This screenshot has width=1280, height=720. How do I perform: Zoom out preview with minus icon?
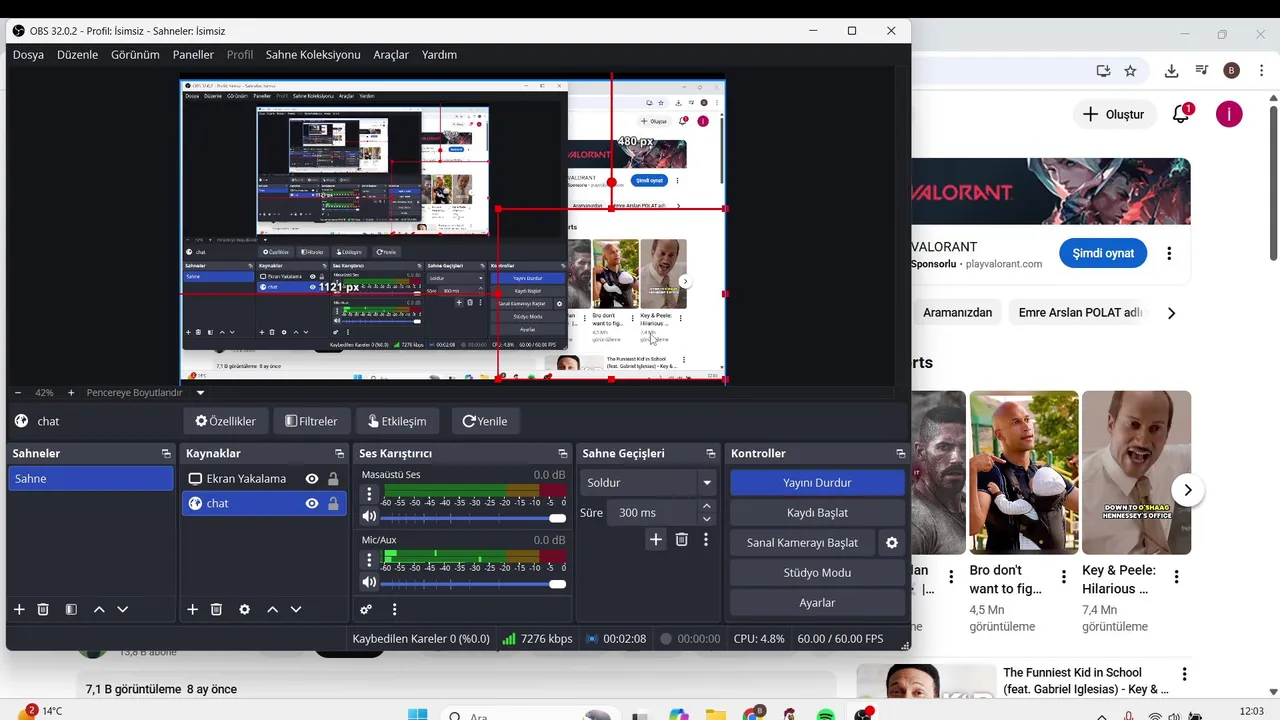pos(18,393)
